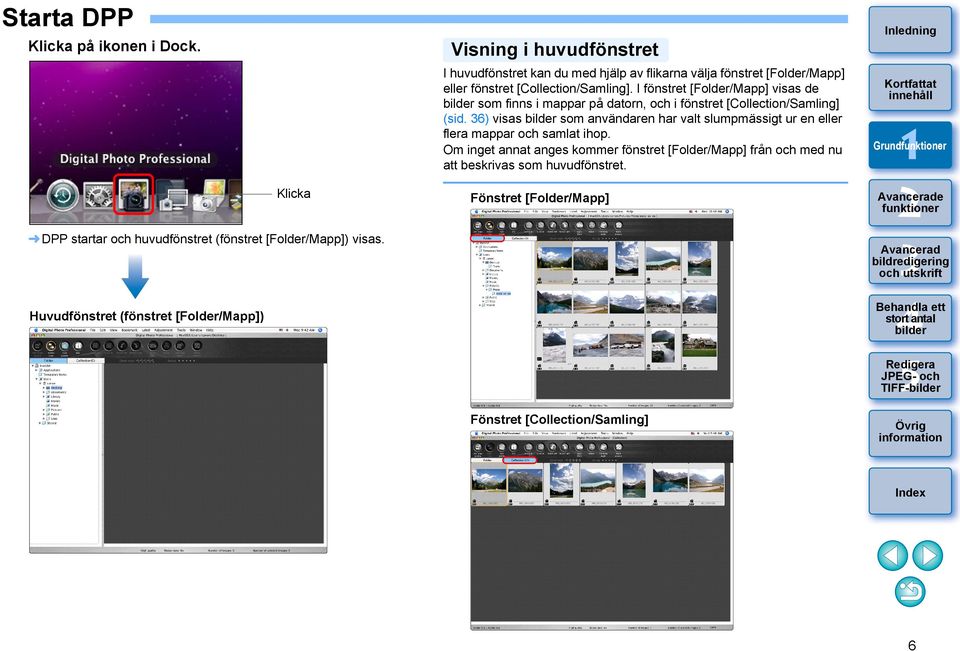
Task: Go to Avancerade funktioner chapter
Action: tap(910, 203)
